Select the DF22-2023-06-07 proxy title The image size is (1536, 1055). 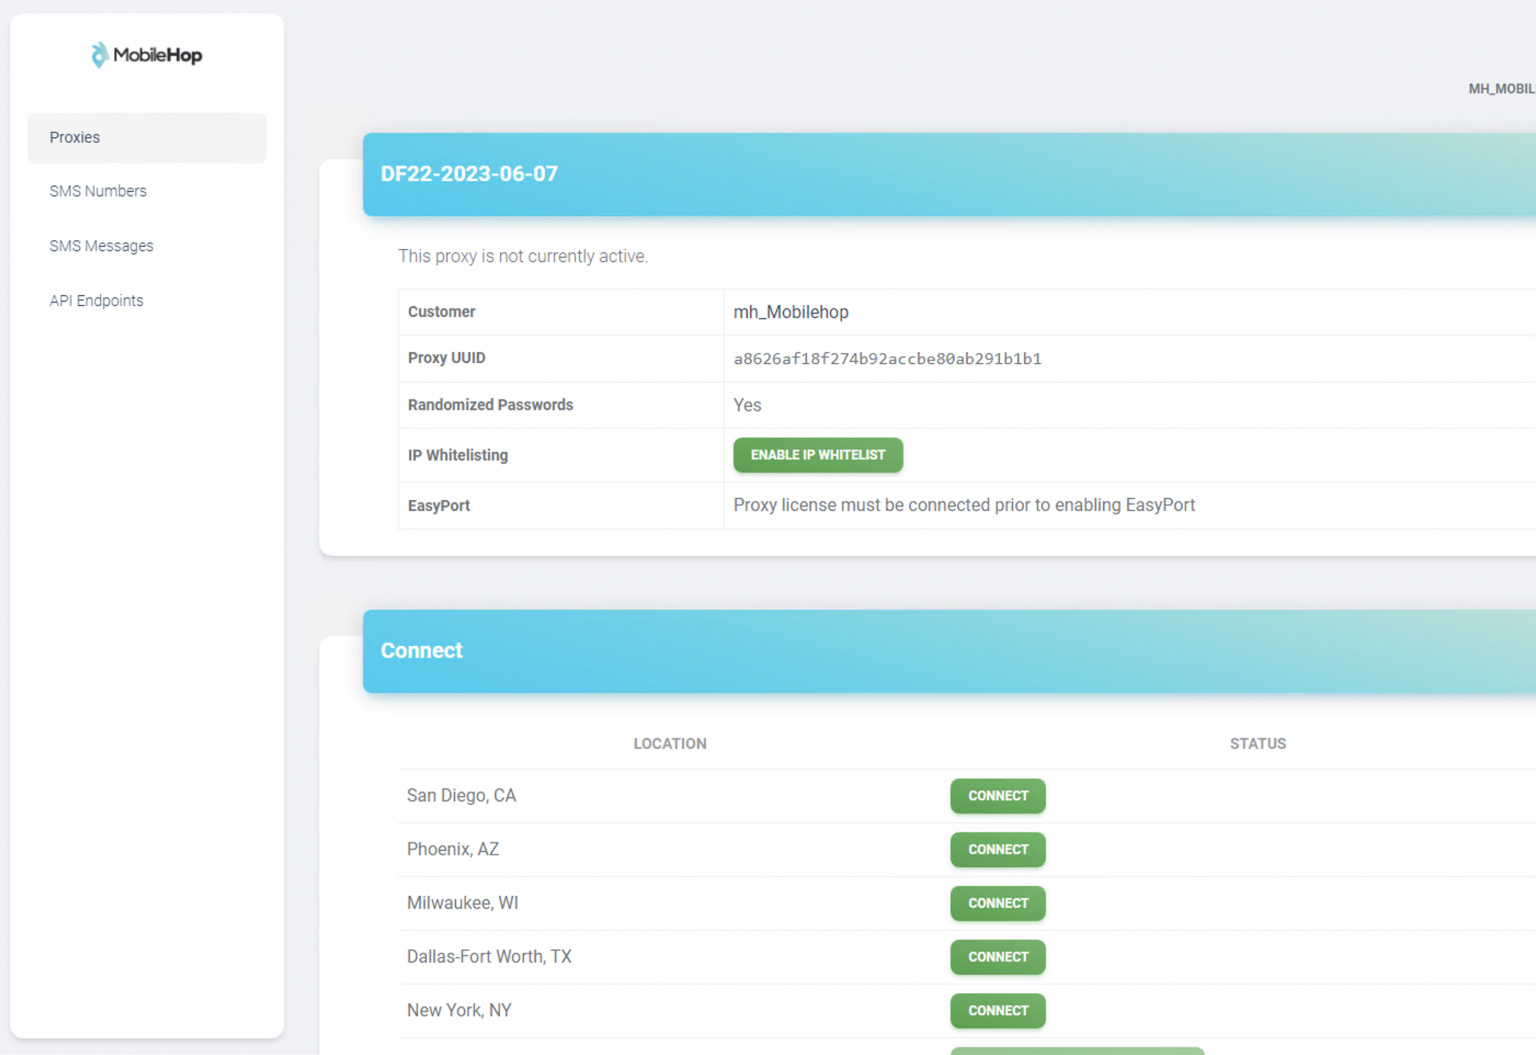tap(469, 174)
